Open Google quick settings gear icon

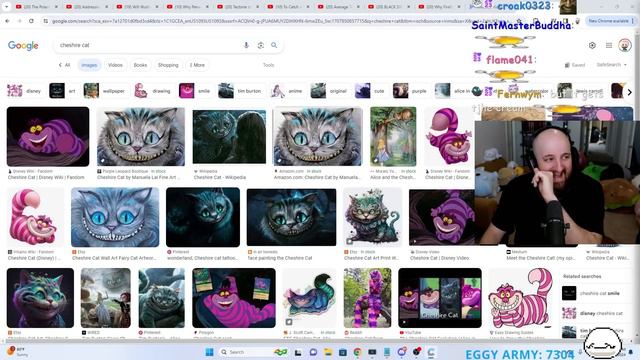point(592,45)
